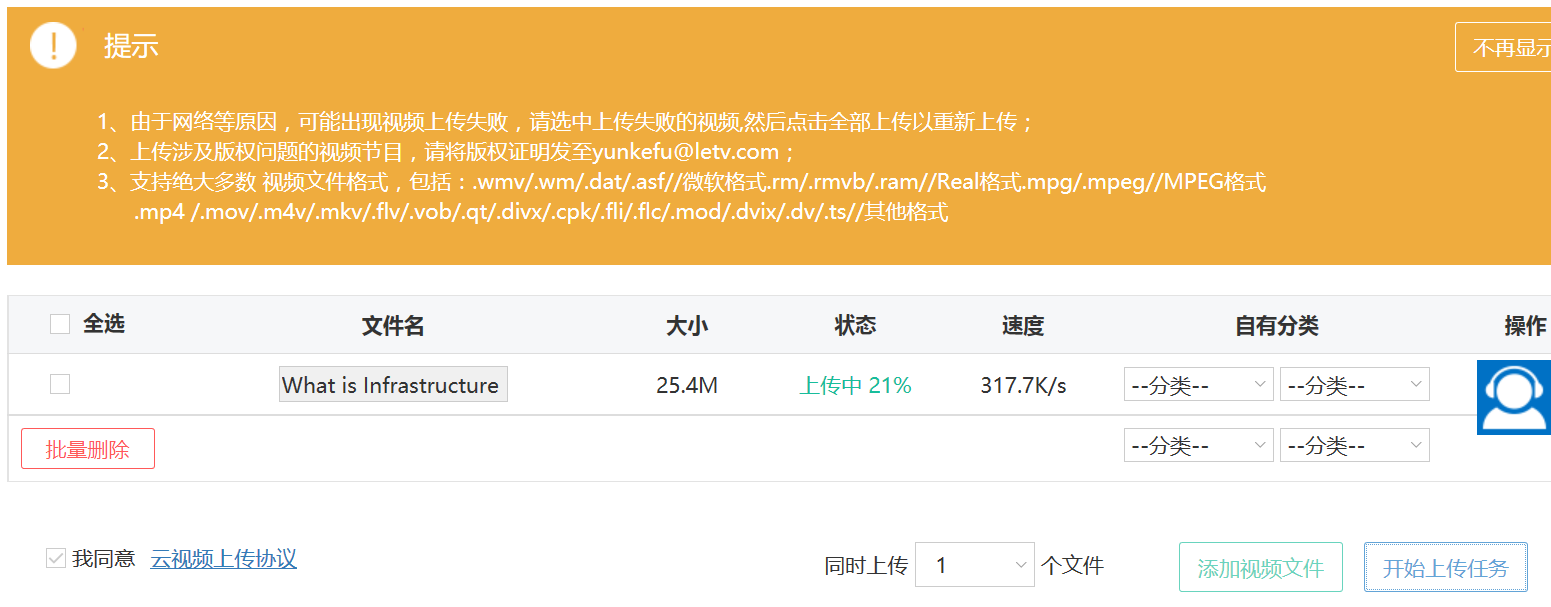Open second 分类 dropdown in the file row

1355,385
